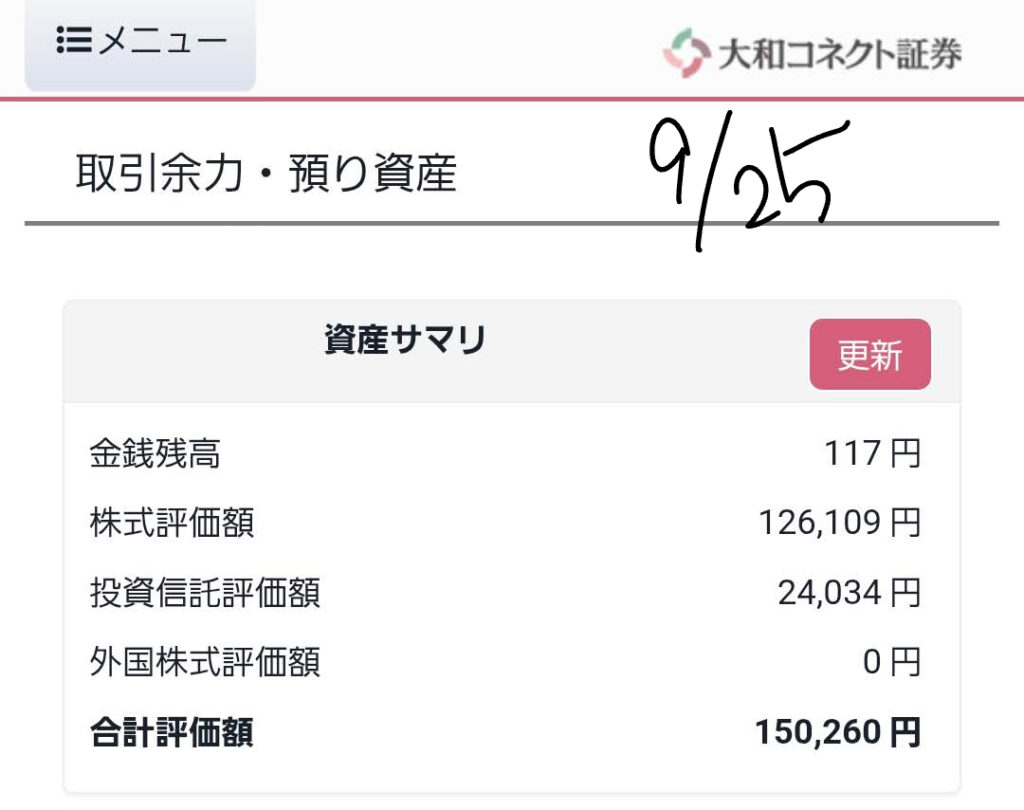Click the 株式評価額 row label
The width and height of the screenshot is (1024, 810).
[172, 523]
